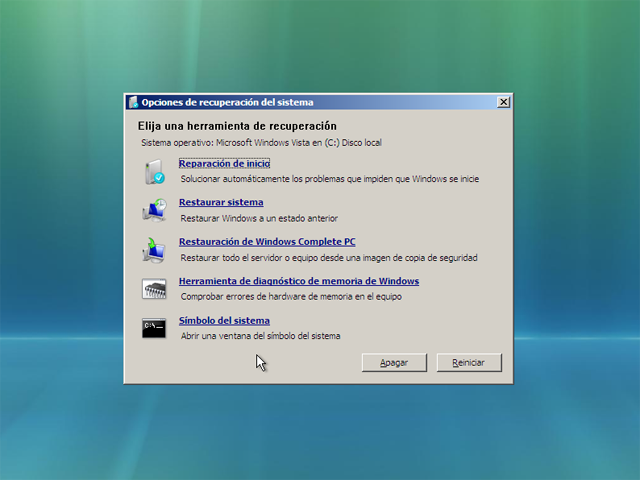The height and width of the screenshot is (480, 640).
Task: Click the black command prompt icon
Action: click(x=155, y=328)
